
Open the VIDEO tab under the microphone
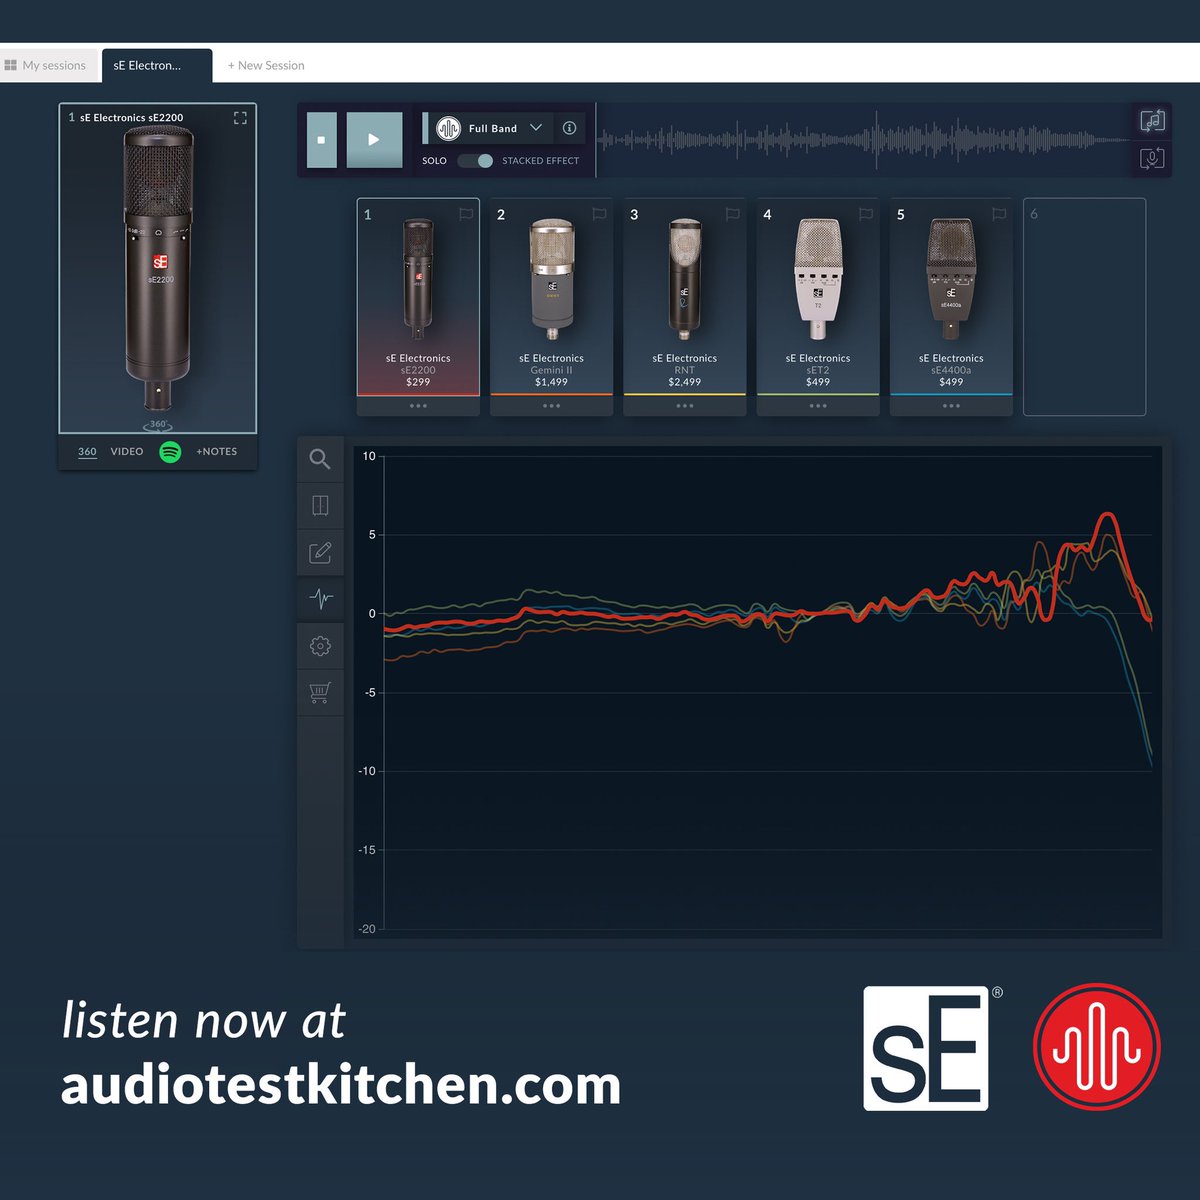(x=127, y=452)
